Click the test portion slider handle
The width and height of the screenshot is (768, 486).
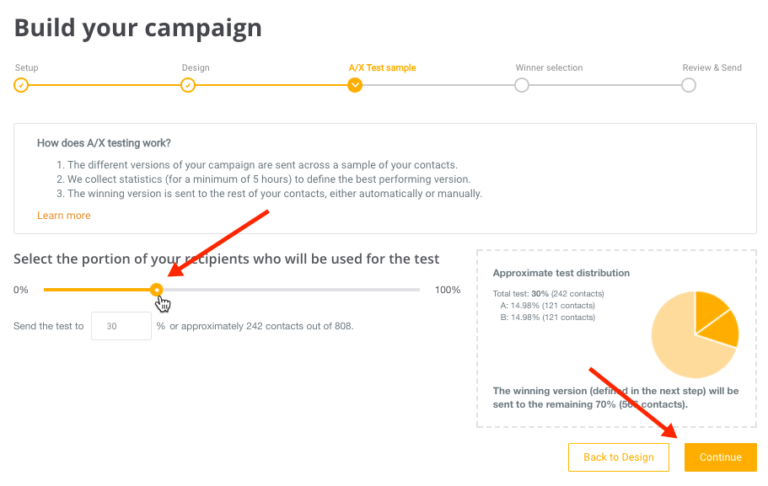click(157, 290)
